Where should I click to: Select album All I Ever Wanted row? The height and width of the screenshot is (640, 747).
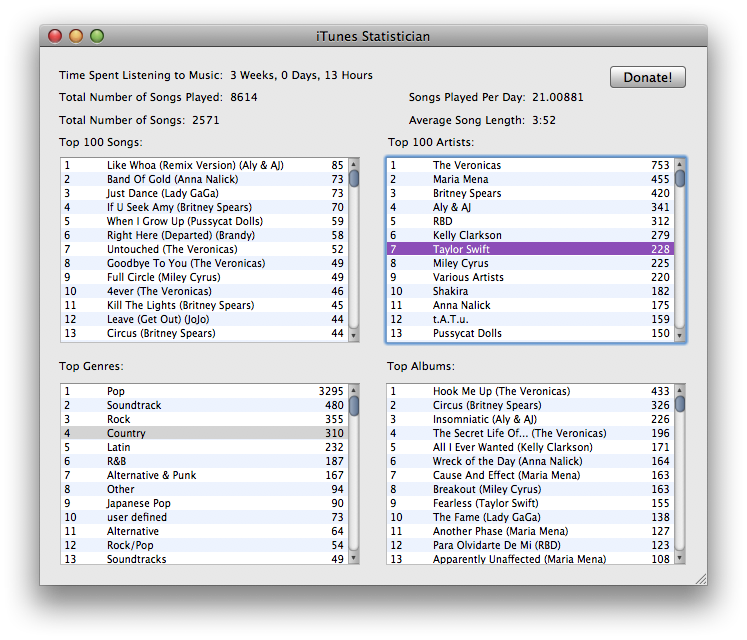pos(531,447)
